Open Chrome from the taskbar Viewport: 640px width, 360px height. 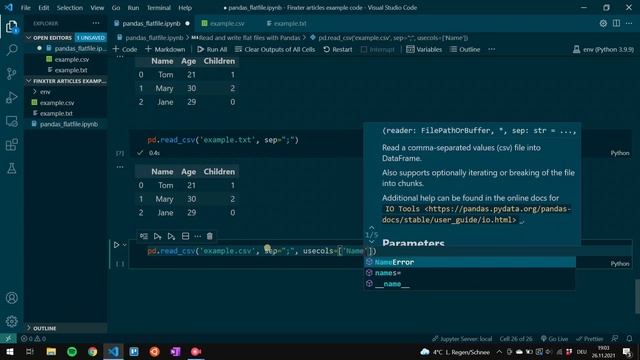(x=93, y=351)
